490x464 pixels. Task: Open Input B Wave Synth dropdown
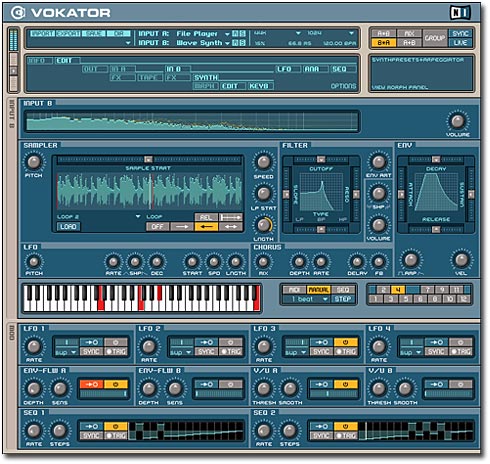(x=227, y=43)
